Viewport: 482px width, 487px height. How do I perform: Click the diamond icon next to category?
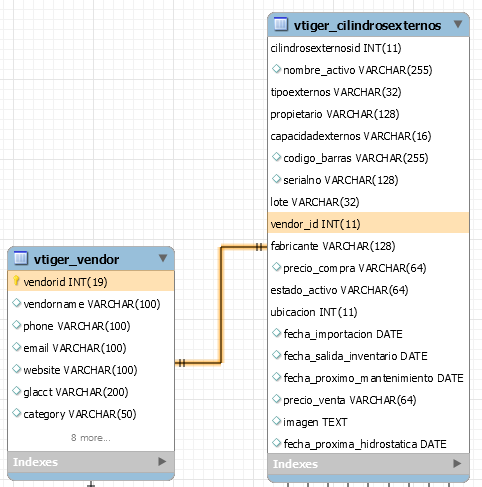coord(16,413)
